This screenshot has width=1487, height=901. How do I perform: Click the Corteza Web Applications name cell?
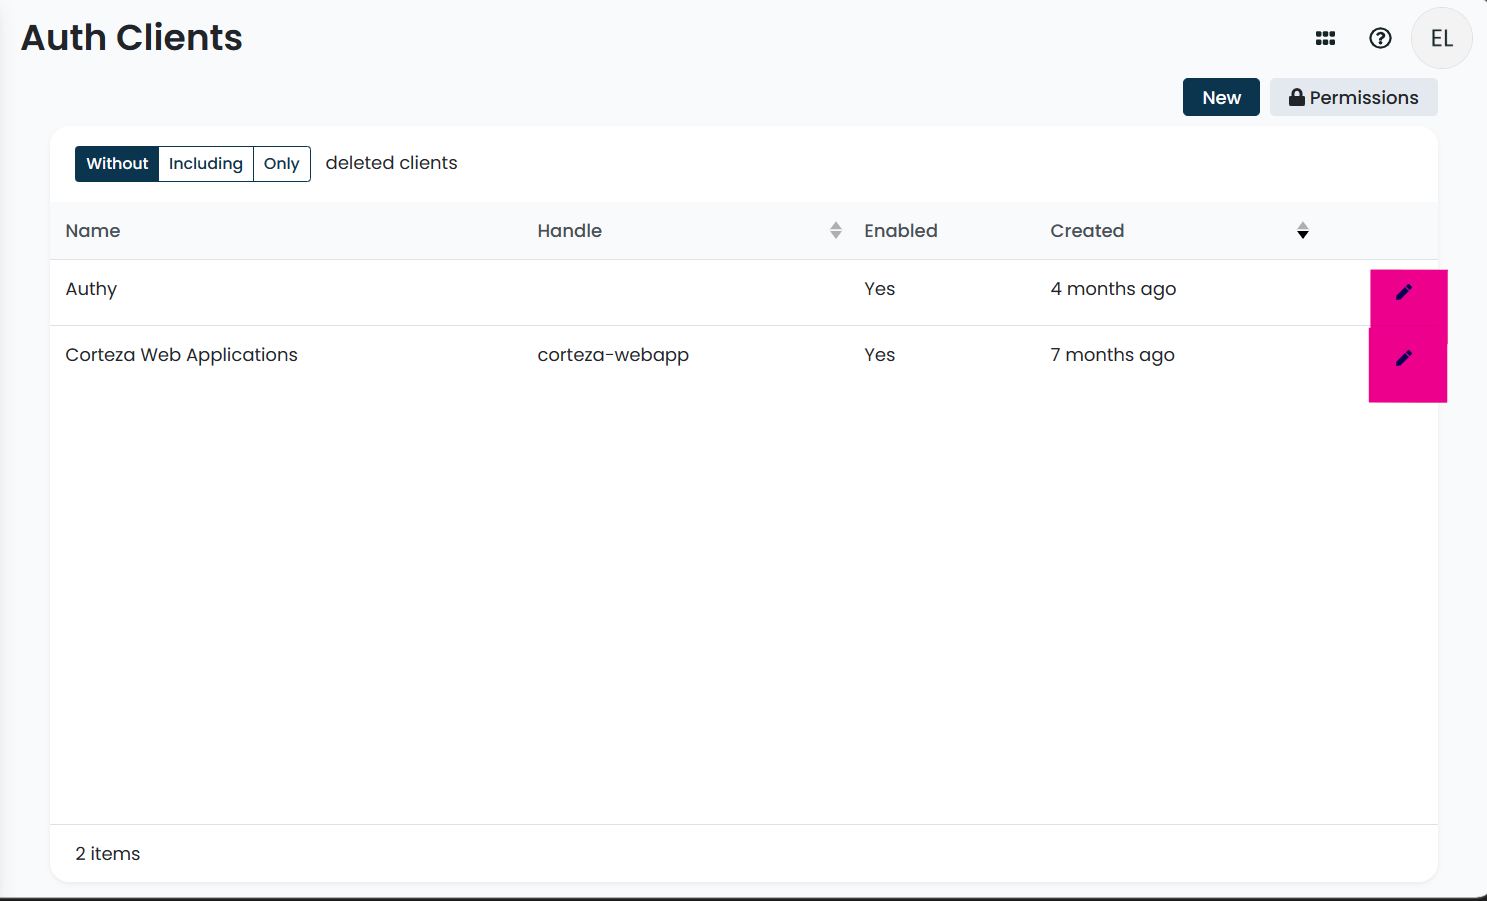[181, 355]
